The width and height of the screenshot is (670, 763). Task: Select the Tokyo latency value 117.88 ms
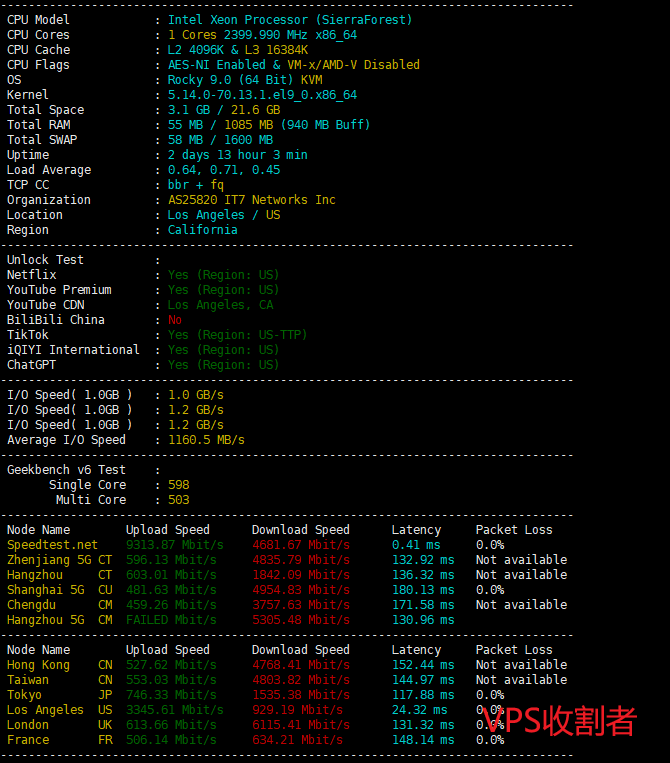422,695
